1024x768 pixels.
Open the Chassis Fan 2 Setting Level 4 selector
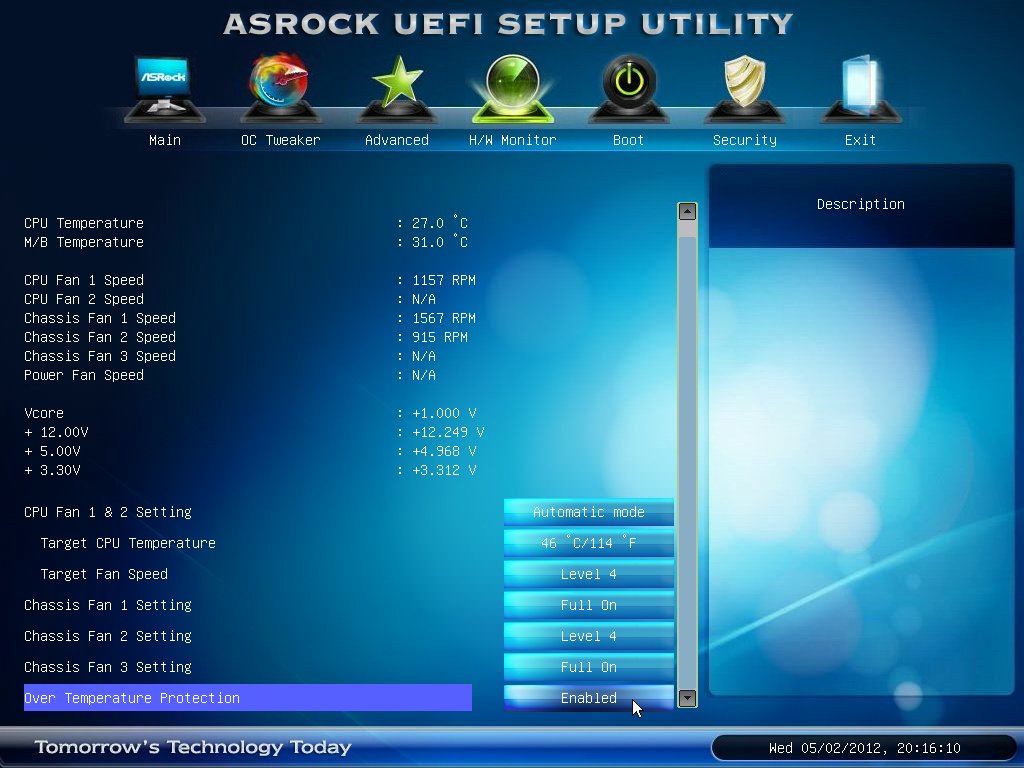point(588,636)
